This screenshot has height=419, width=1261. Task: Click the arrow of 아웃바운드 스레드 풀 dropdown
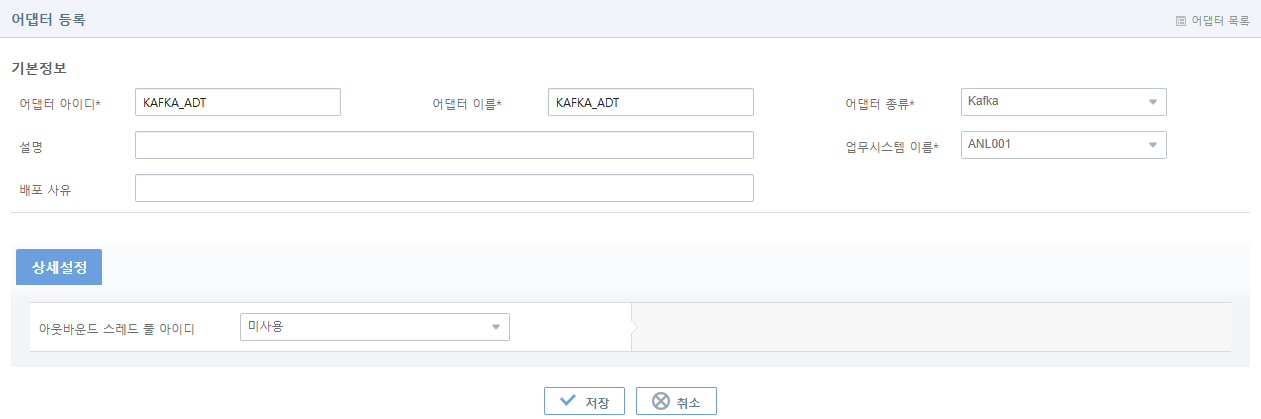pyautogui.click(x=495, y=327)
